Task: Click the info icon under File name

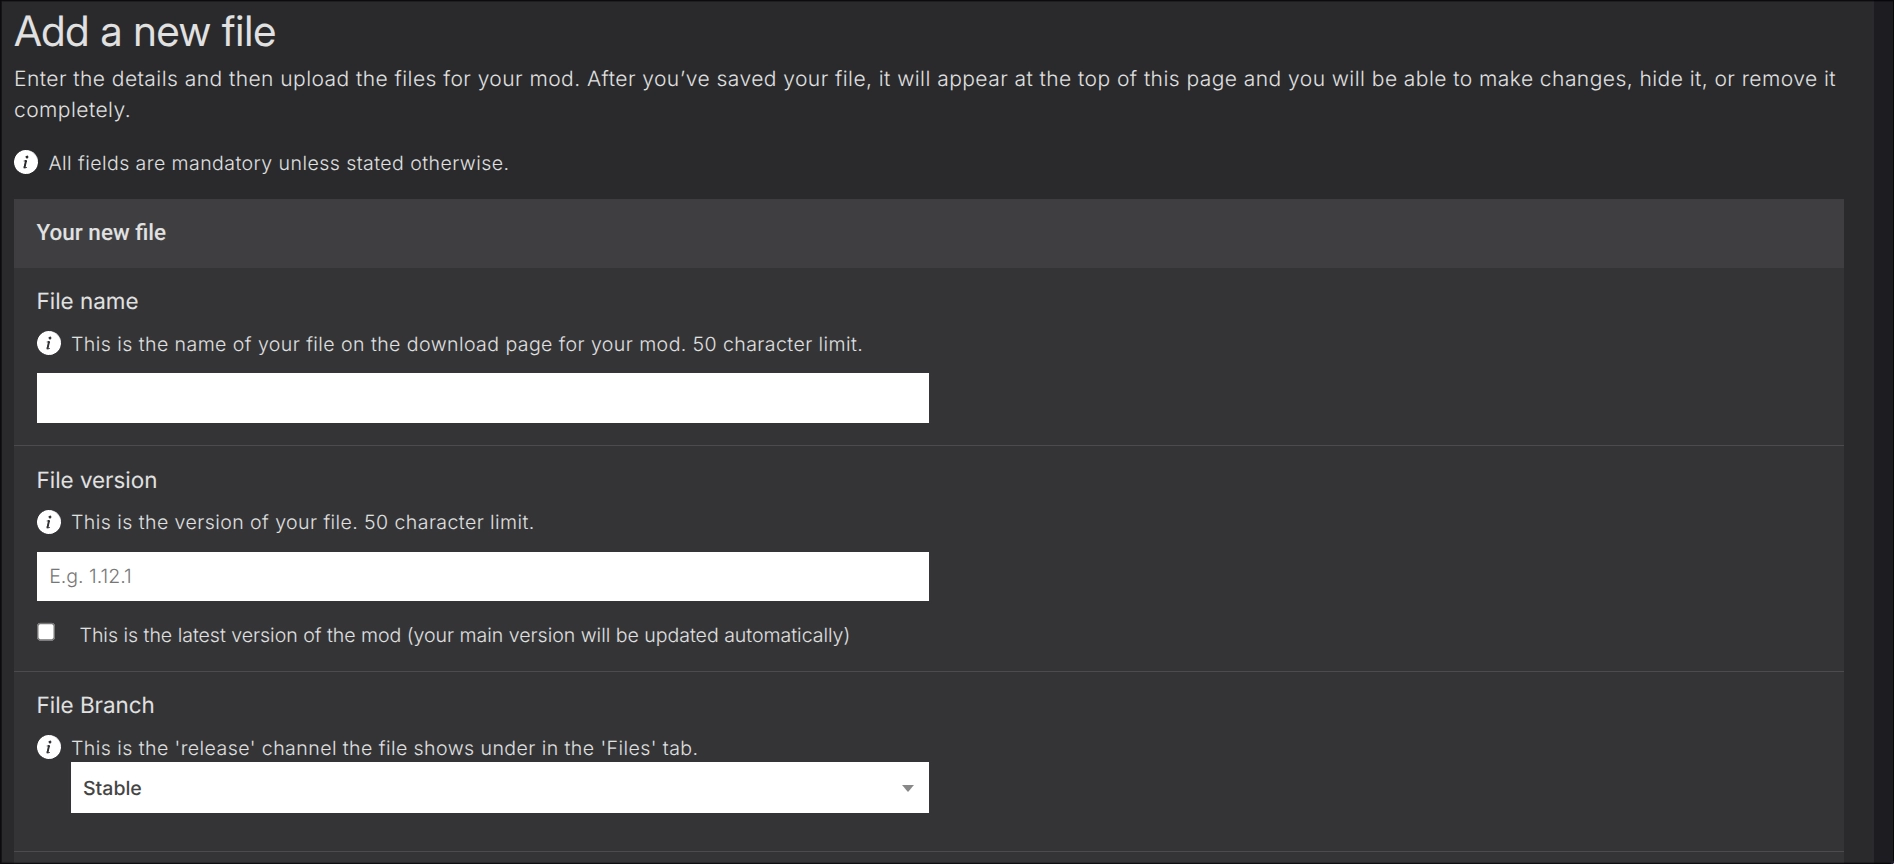Action: click(49, 344)
